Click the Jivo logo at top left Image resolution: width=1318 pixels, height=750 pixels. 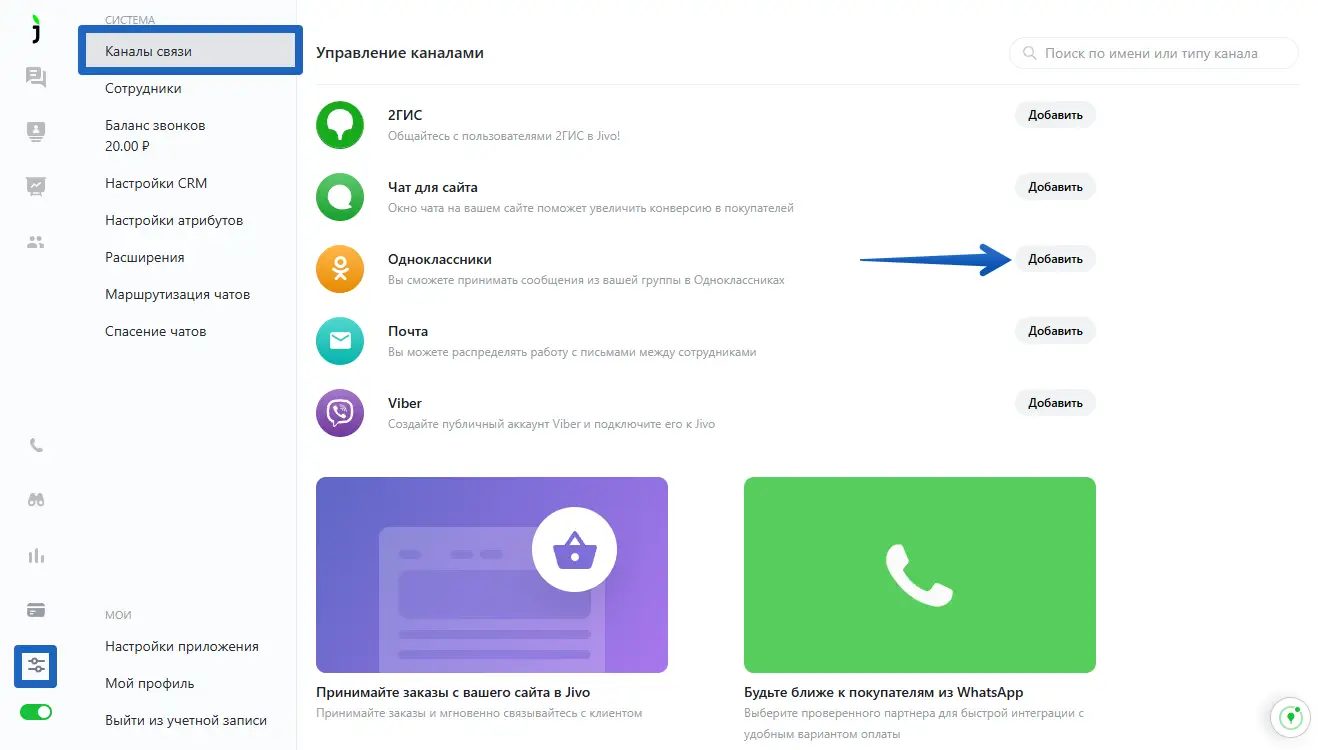pyautogui.click(x=36, y=30)
